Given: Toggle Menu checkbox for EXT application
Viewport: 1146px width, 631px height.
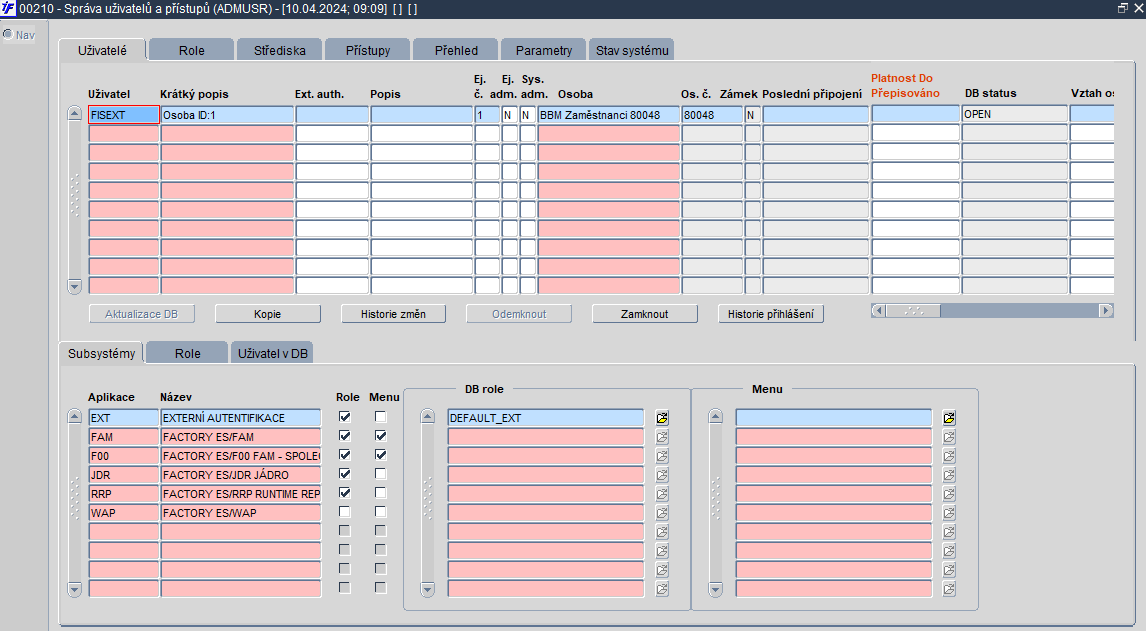Looking at the screenshot, I should [381, 417].
